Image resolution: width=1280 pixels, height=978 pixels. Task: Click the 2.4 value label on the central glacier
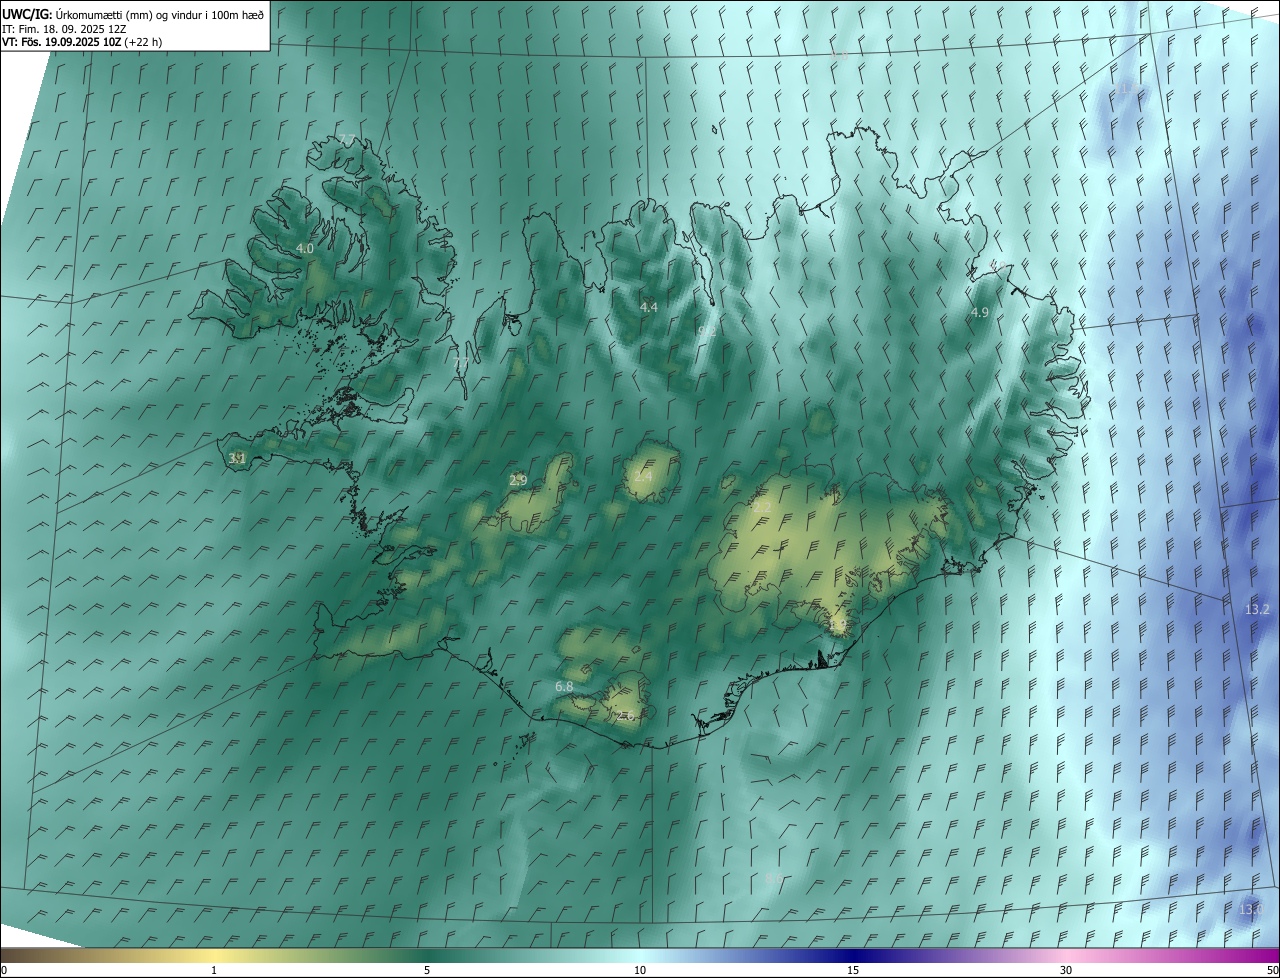coord(643,477)
